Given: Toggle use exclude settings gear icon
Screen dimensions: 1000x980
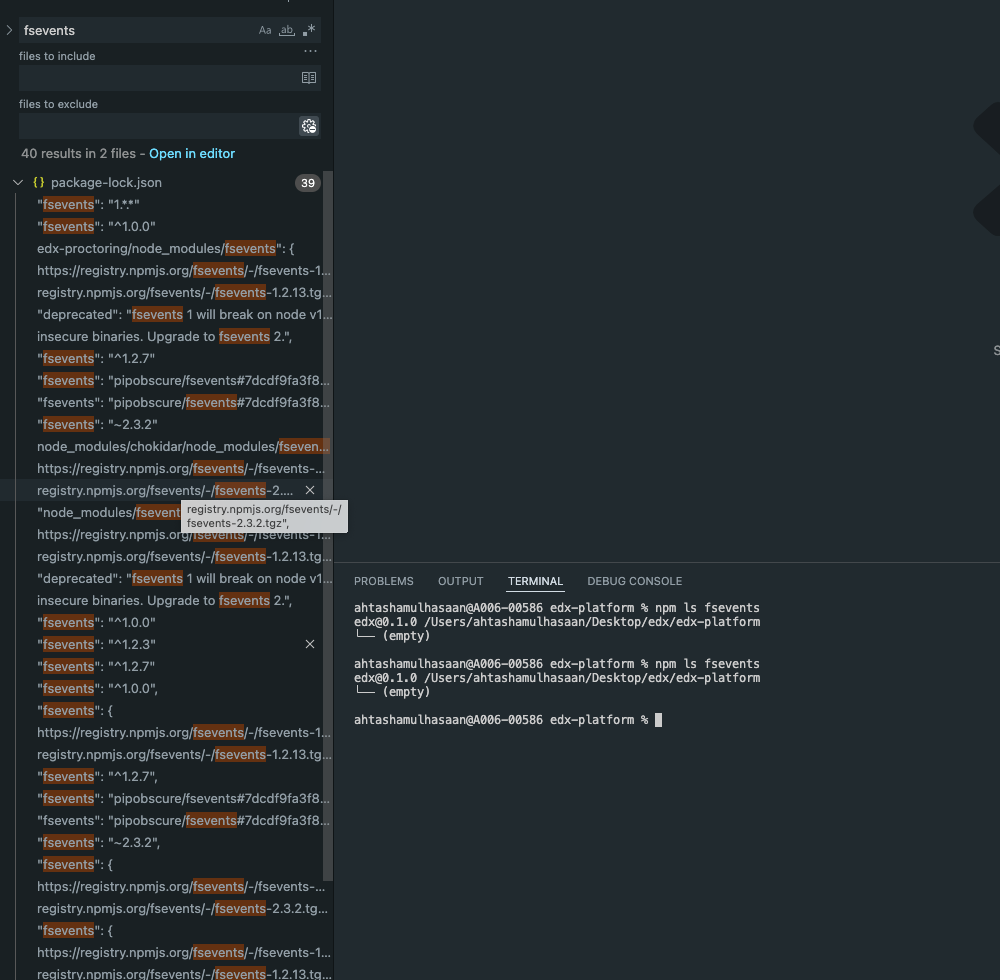Looking at the screenshot, I should 309,126.
